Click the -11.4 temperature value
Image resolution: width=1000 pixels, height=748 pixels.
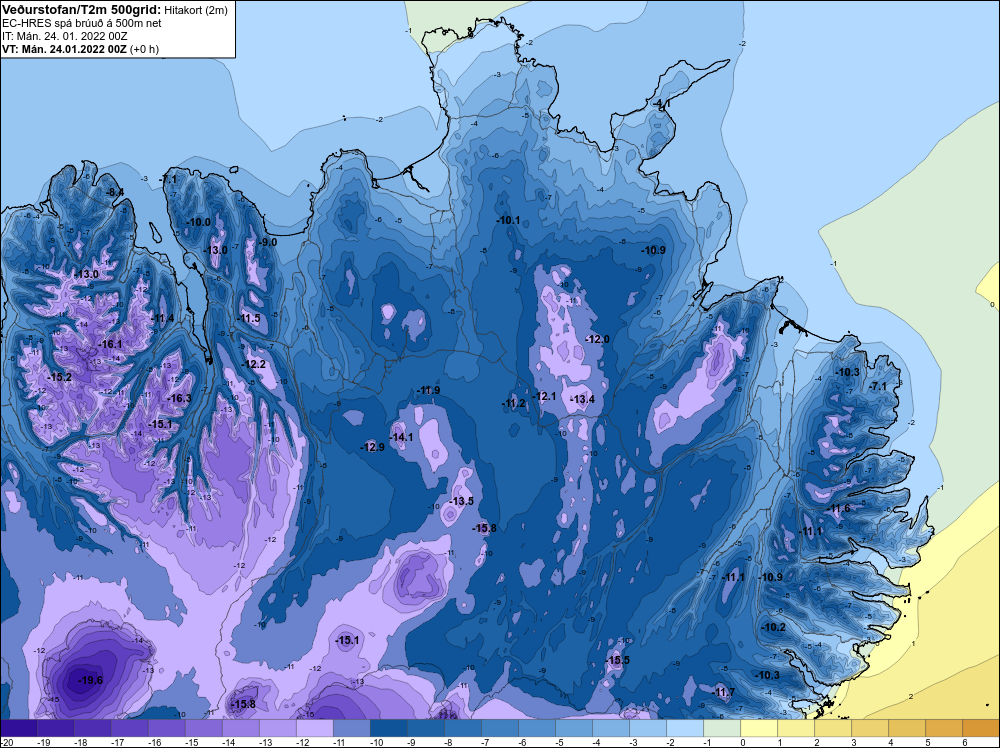pyautogui.click(x=162, y=318)
